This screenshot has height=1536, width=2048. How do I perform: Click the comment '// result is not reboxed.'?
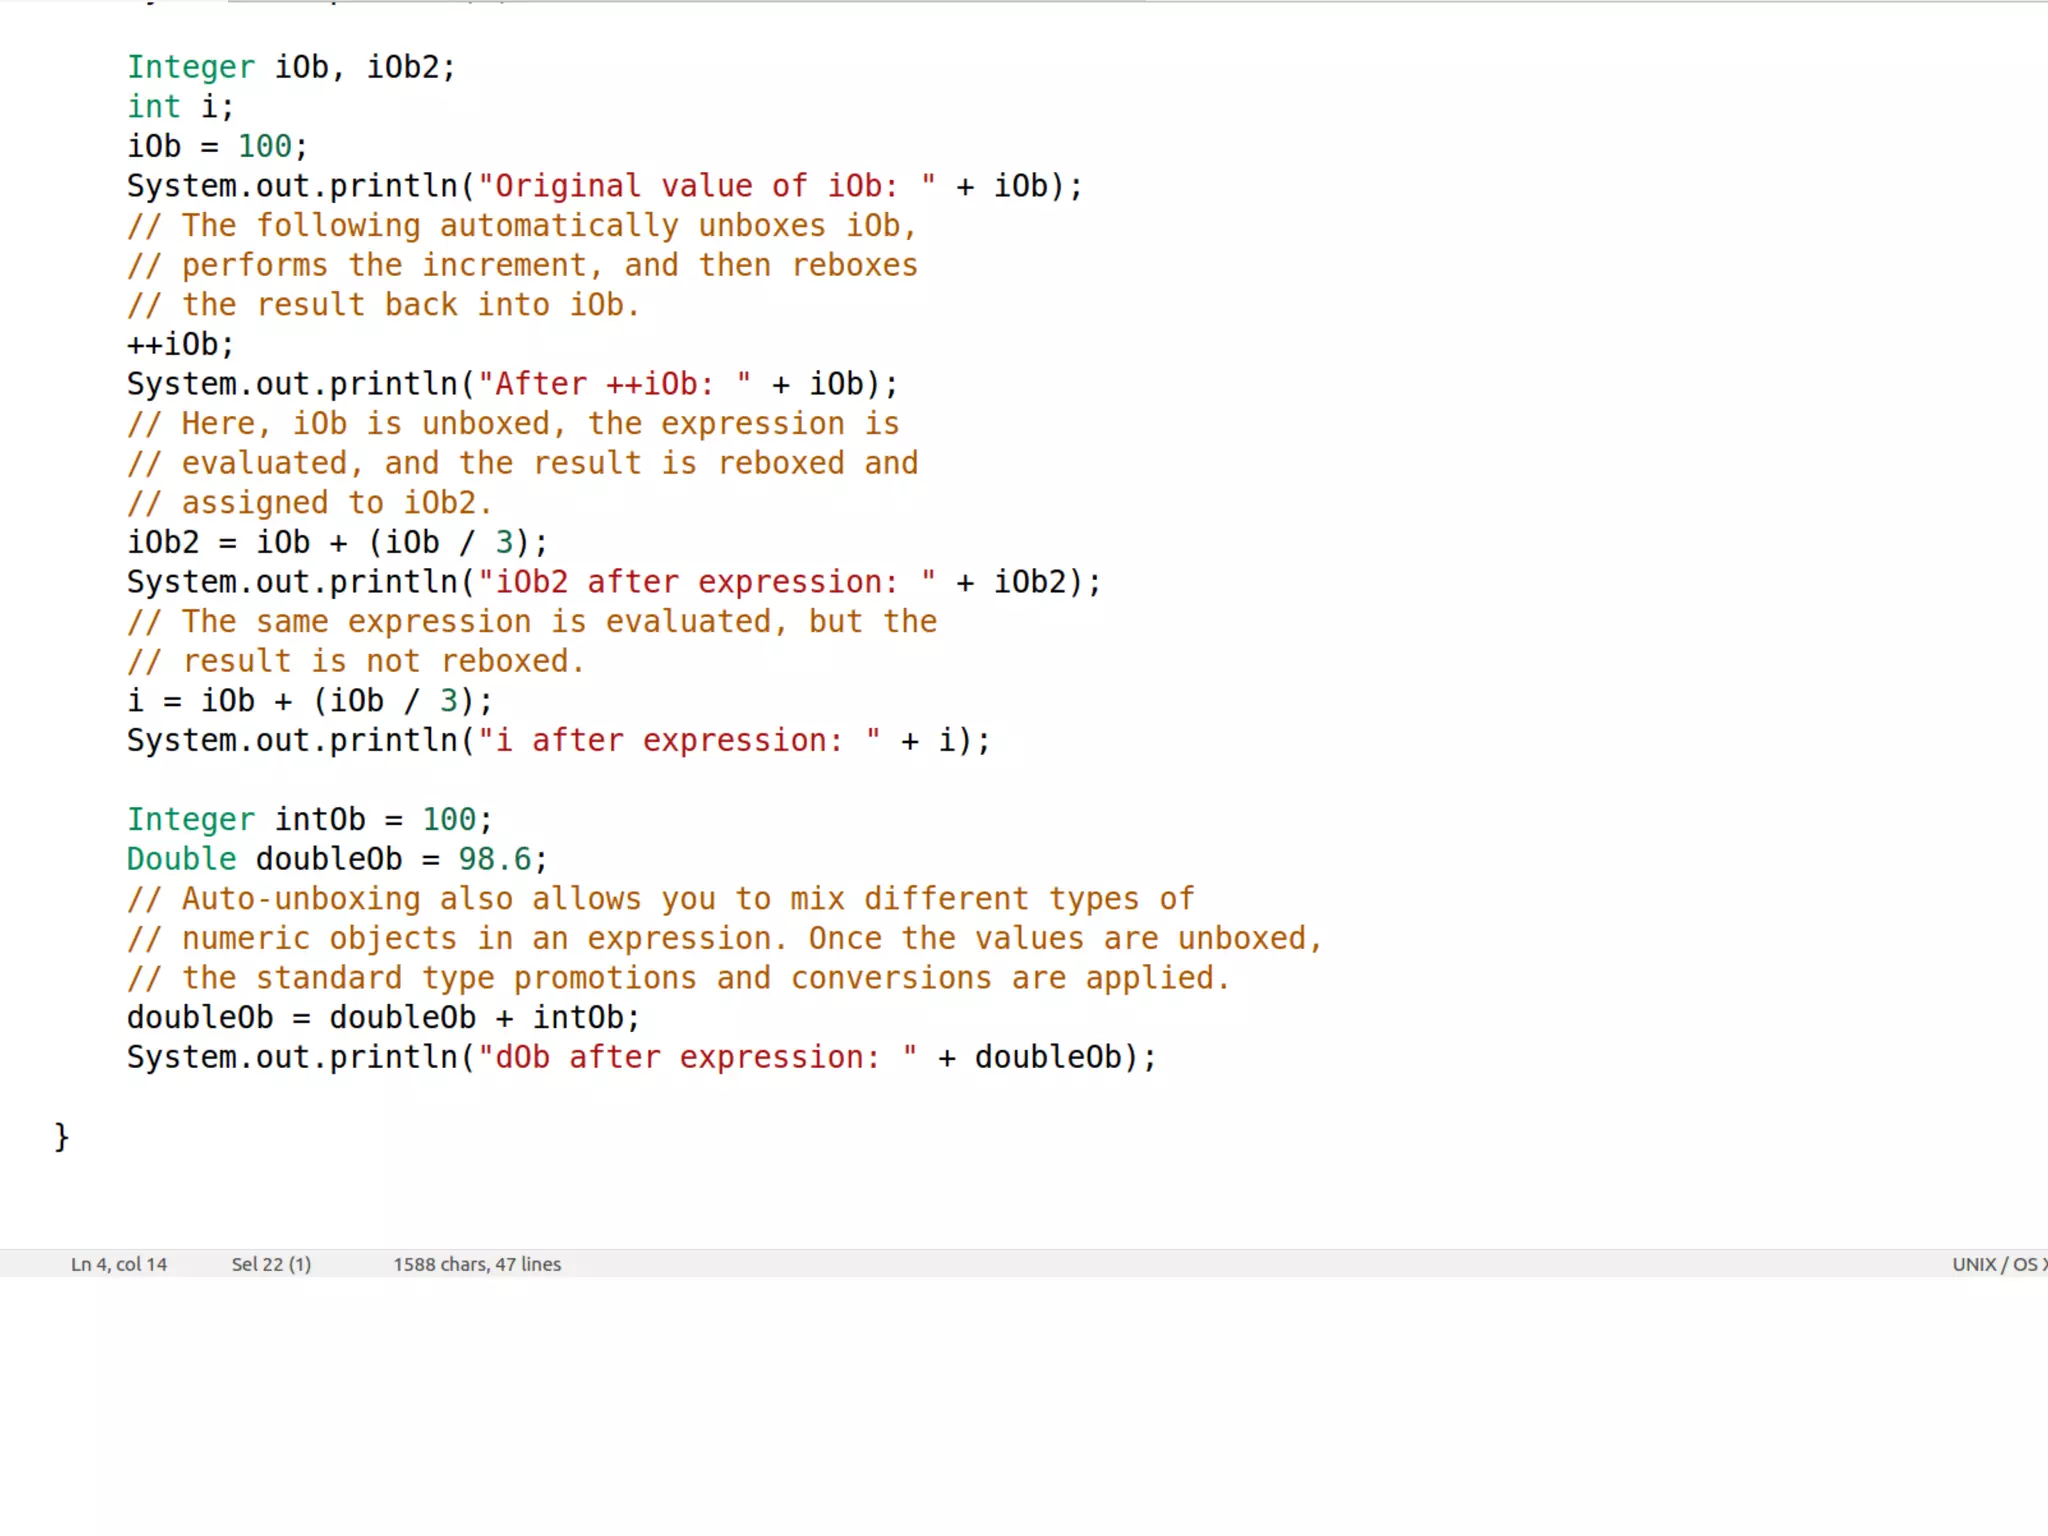coord(355,661)
